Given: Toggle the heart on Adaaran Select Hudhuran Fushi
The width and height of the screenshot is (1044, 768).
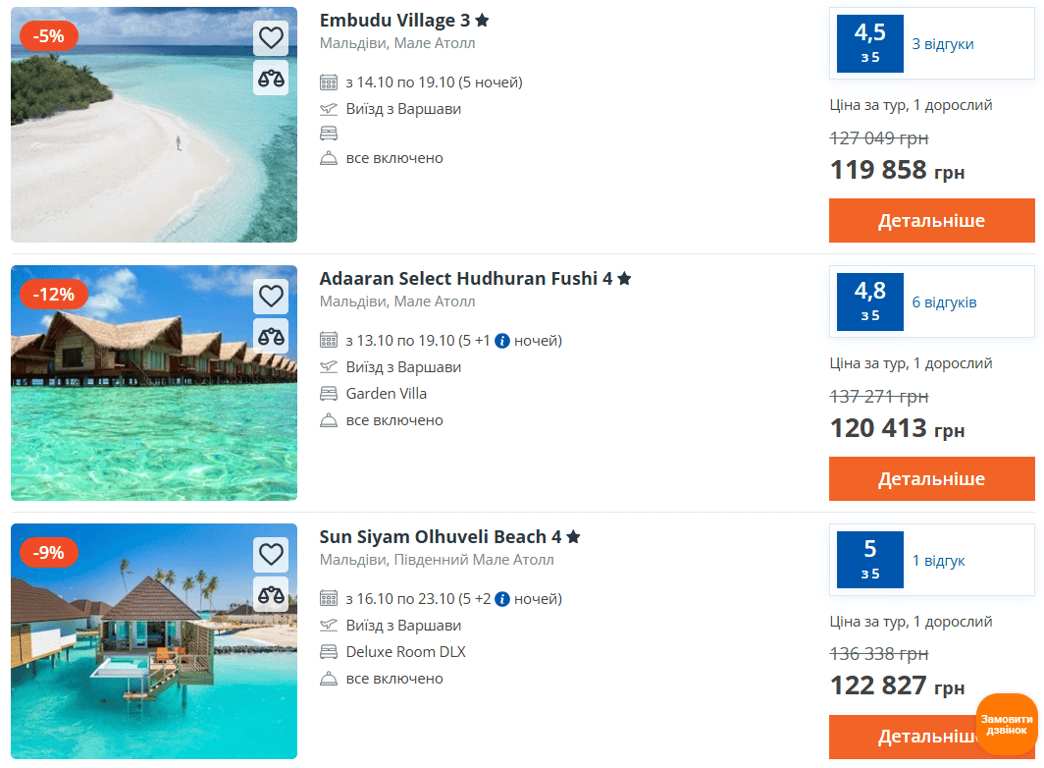Looking at the screenshot, I should [x=270, y=296].
